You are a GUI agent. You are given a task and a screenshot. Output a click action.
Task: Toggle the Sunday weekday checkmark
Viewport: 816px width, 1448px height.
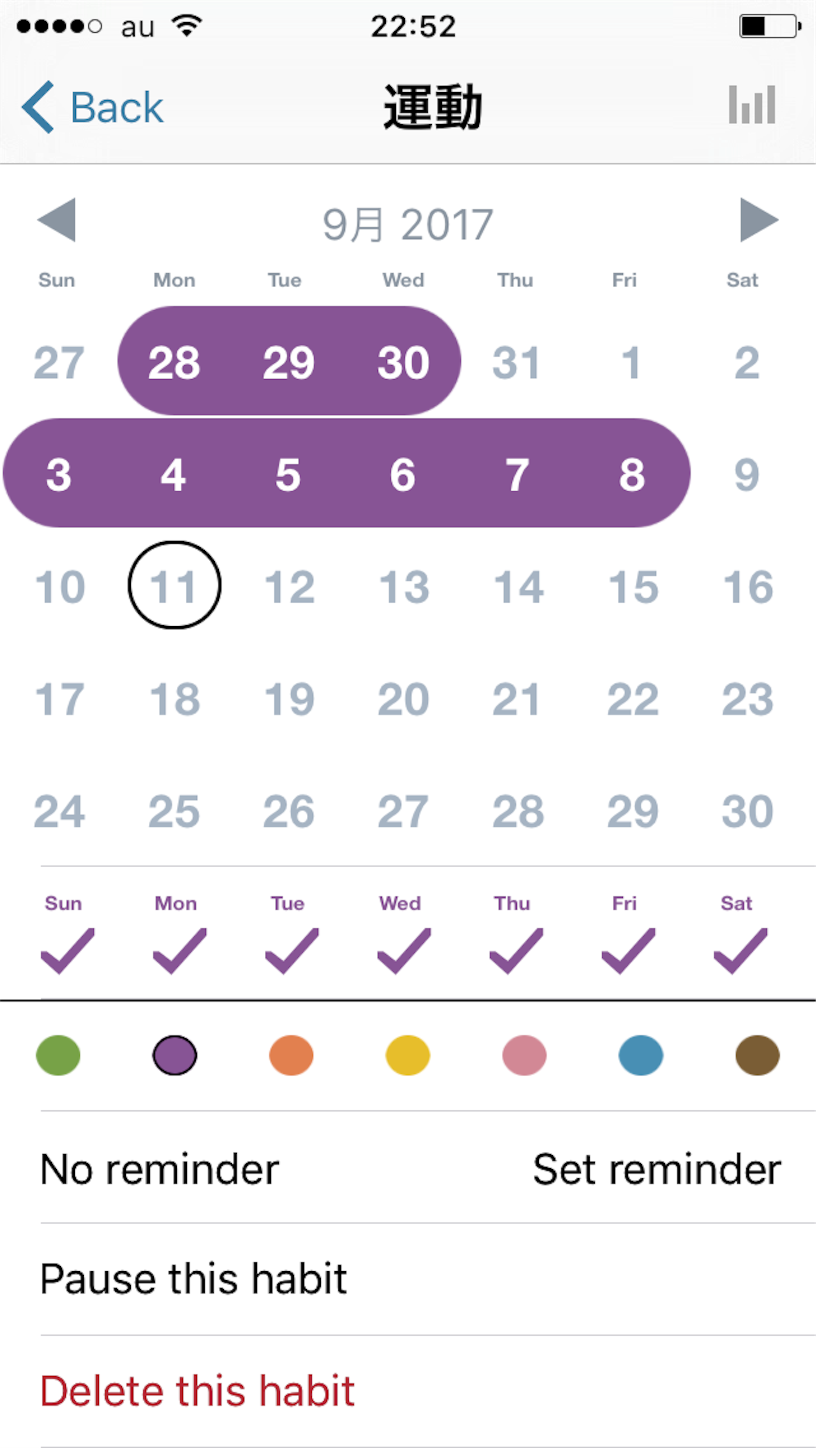click(67, 951)
